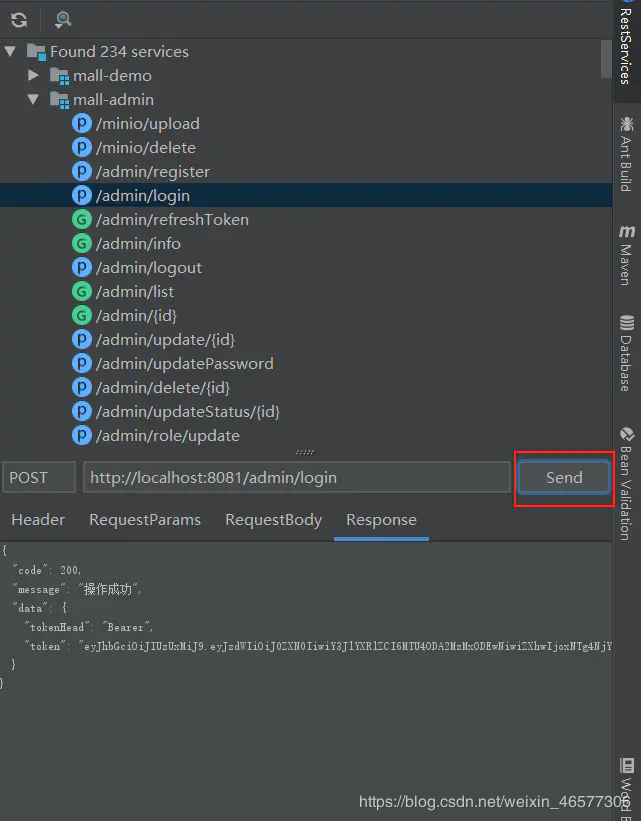Click POST icon beside /admin/register
This screenshot has height=821, width=641.
coord(81,172)
